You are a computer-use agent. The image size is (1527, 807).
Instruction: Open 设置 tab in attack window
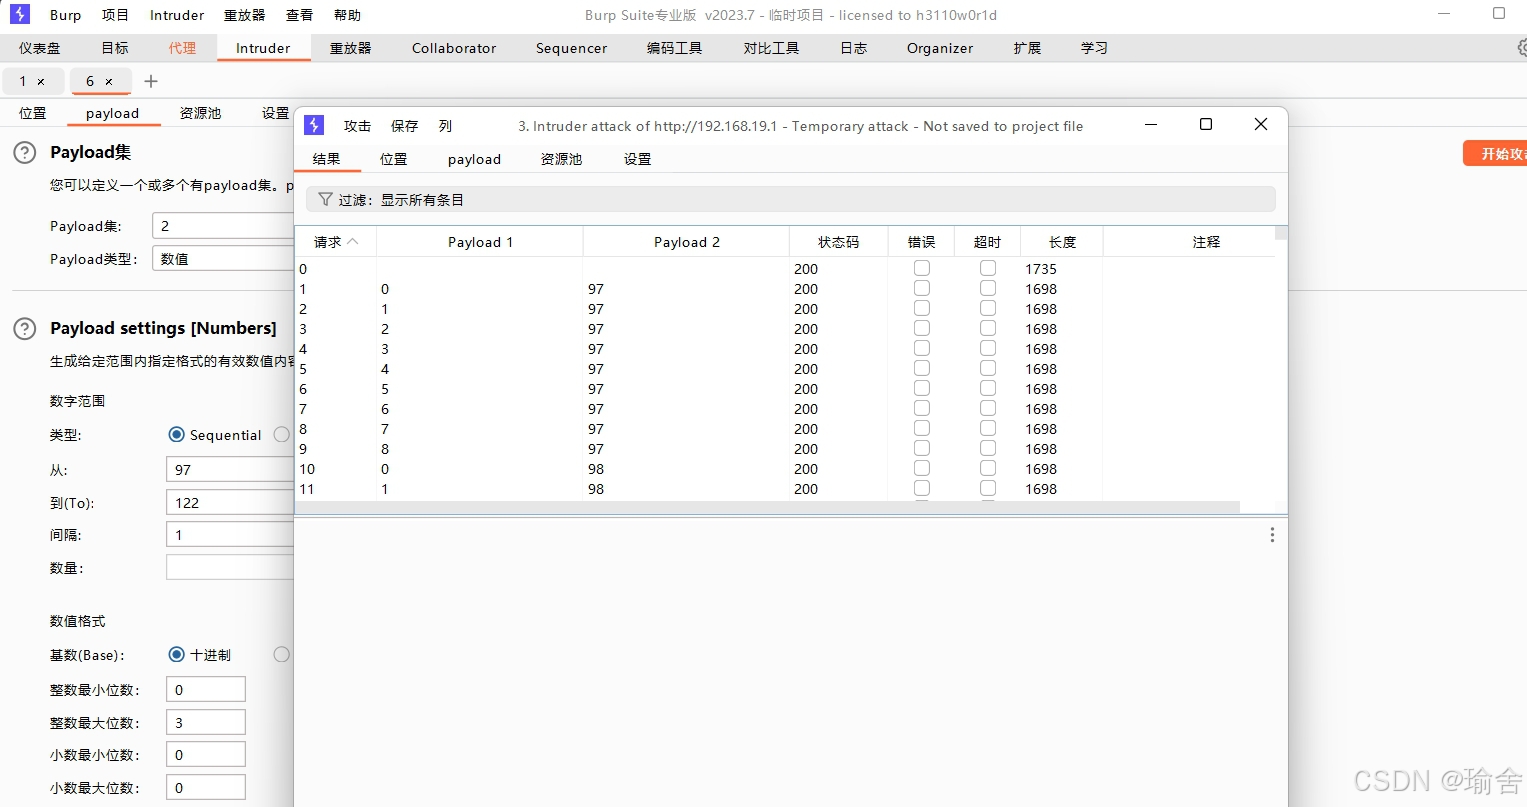point(637,159)
